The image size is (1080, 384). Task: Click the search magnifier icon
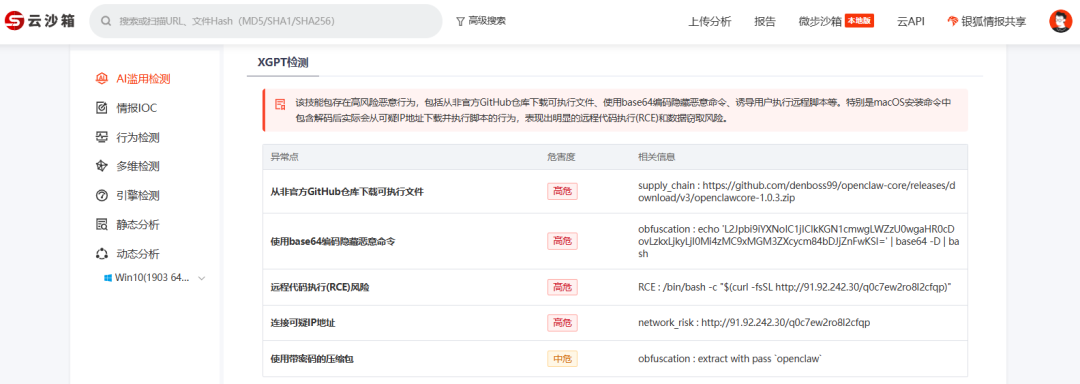[x=107, y=21]
